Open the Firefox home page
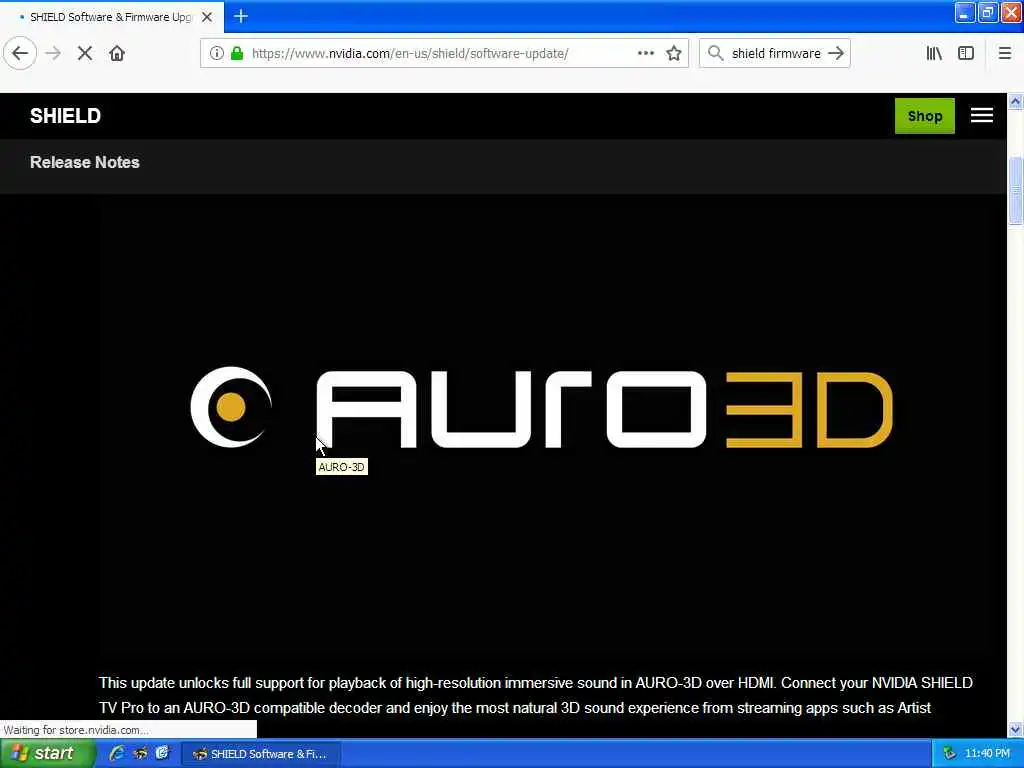The width and height of the screenshot is (1024, 768). tap(117, 54)
